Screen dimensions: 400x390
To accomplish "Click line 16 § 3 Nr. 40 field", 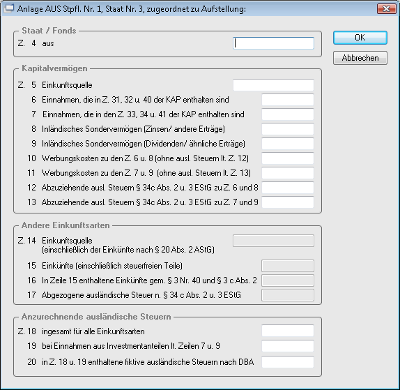I will (x=288, y=281).
